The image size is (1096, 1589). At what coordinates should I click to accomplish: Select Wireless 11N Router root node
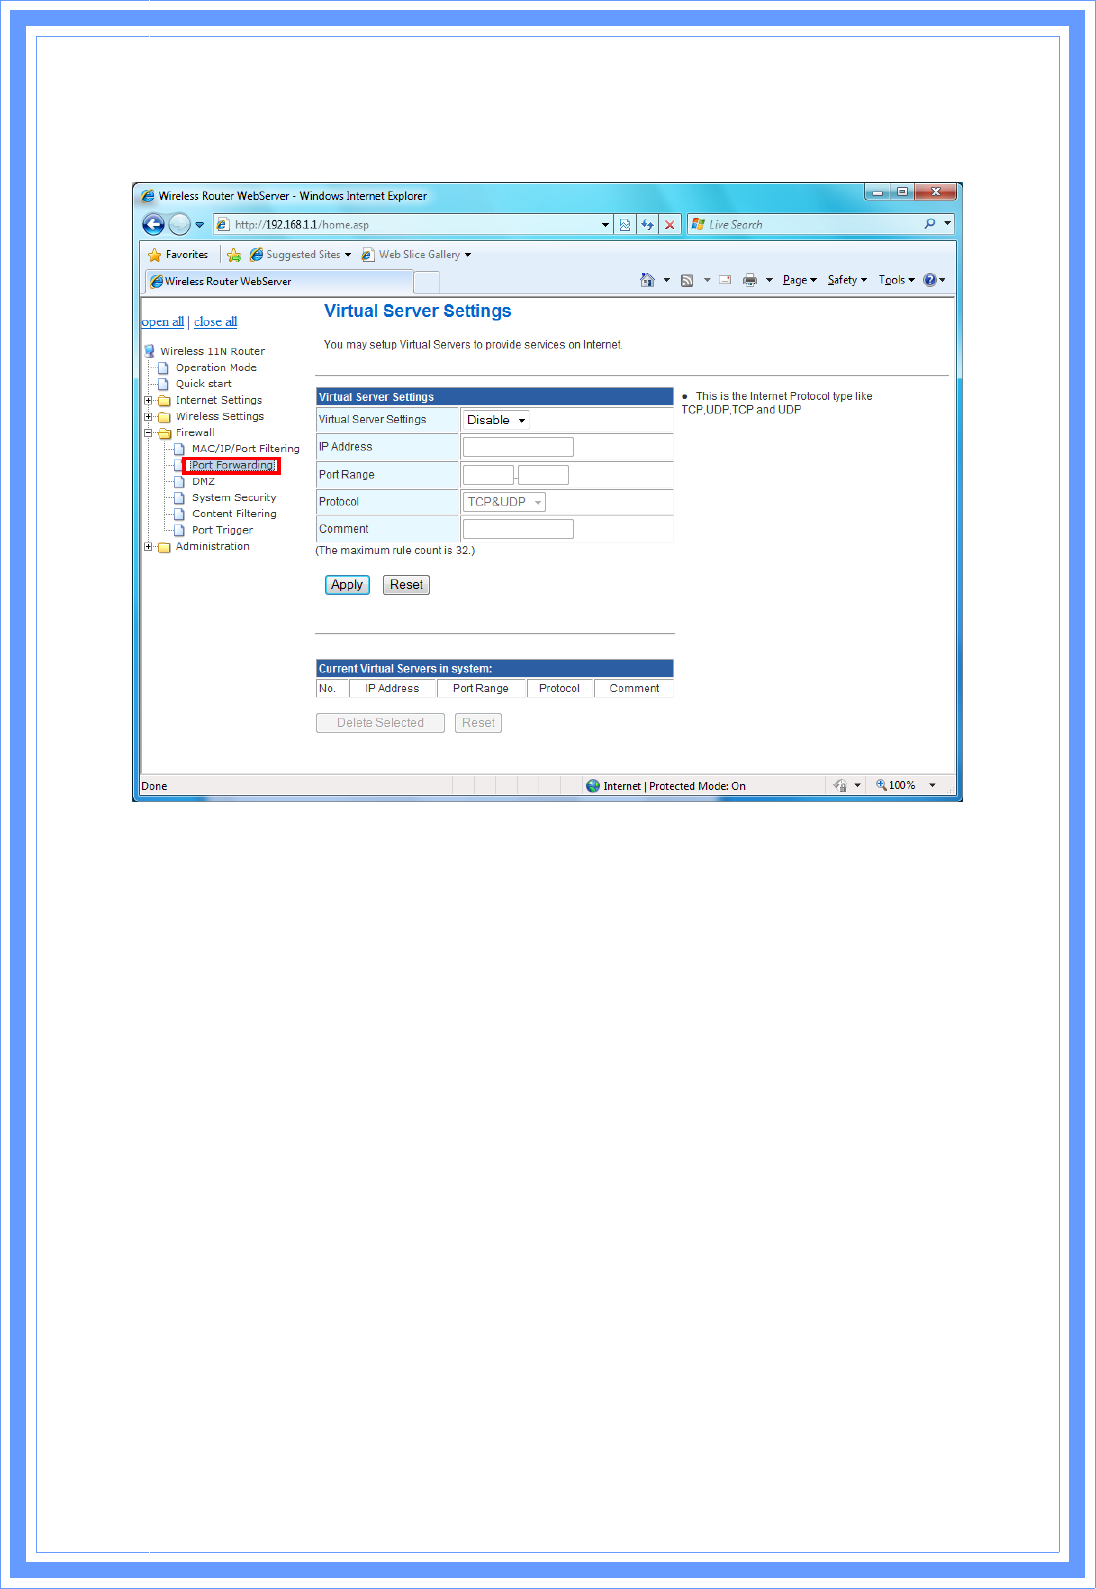(x=212, y=351)
